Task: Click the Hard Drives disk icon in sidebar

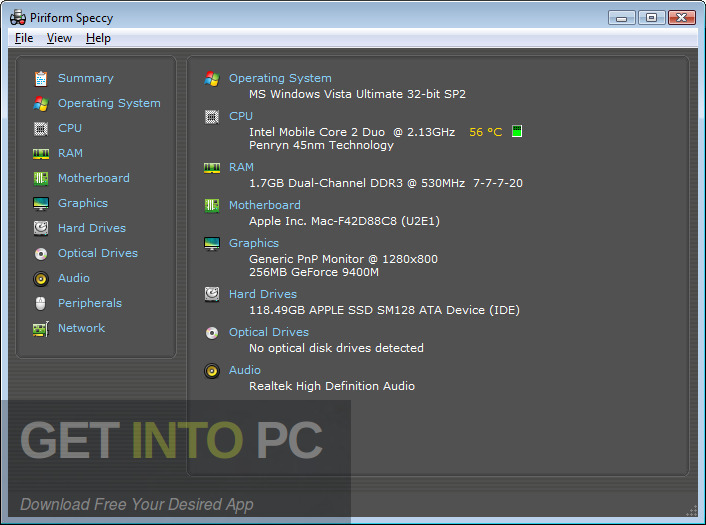Action: click(41, 228)
